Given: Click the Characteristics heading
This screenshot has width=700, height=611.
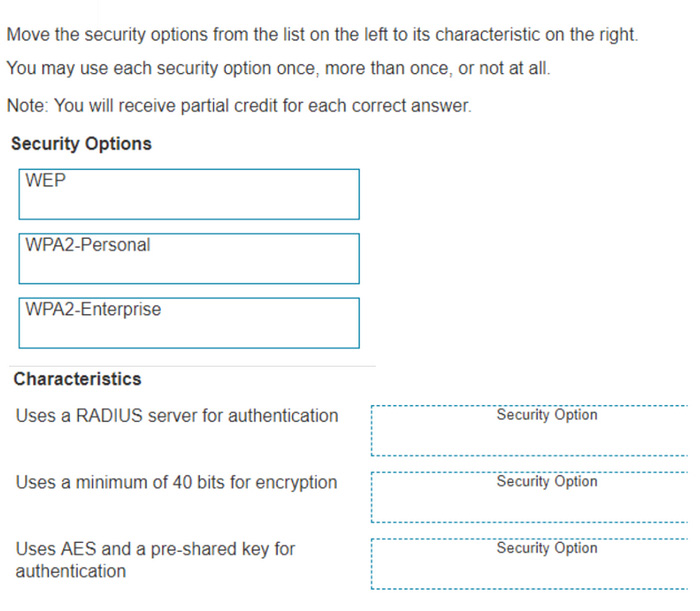Looking at the screenshot, I should click(x=77, y=379).
